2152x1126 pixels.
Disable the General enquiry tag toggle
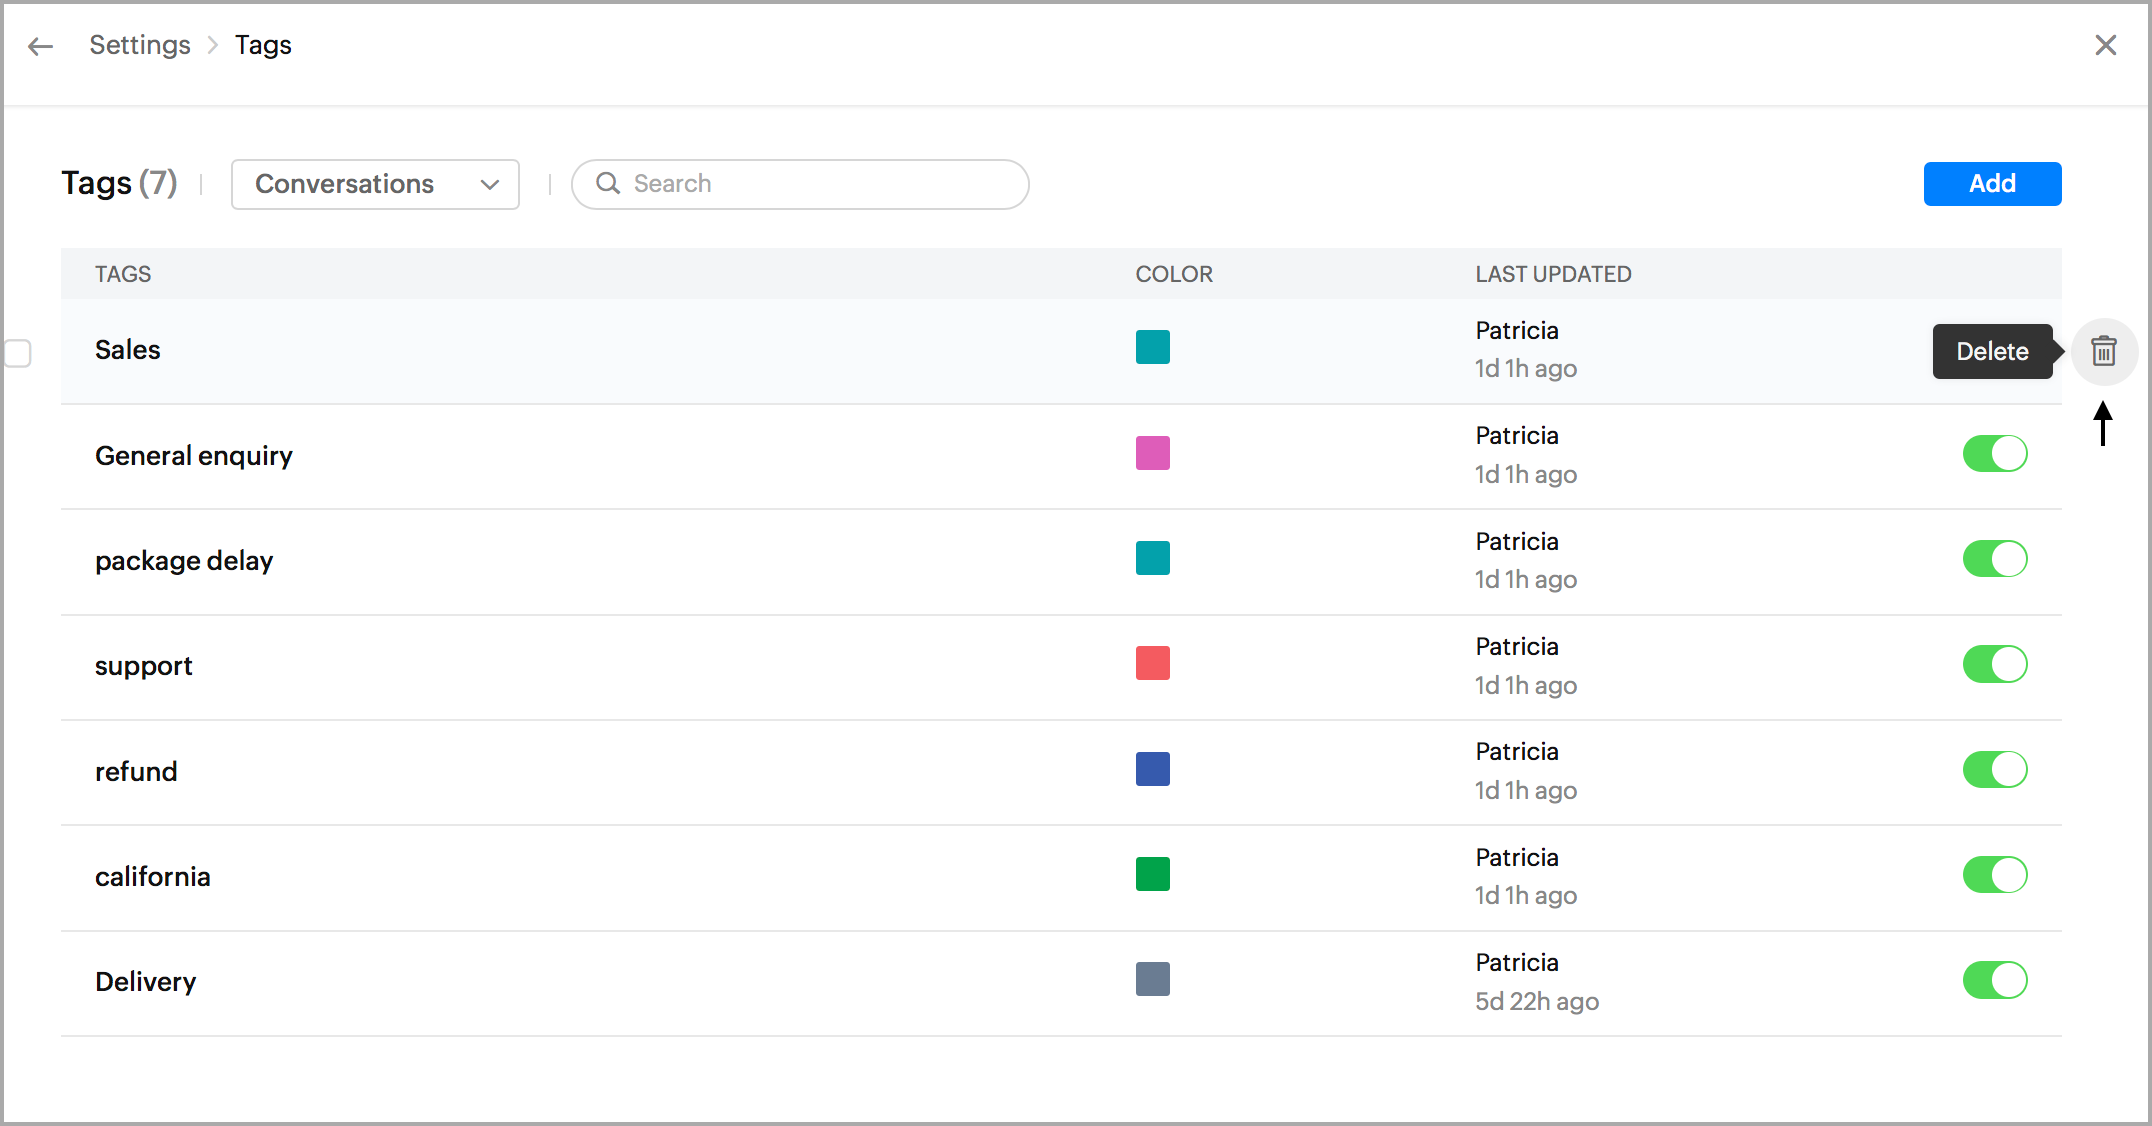[1994, 454]
